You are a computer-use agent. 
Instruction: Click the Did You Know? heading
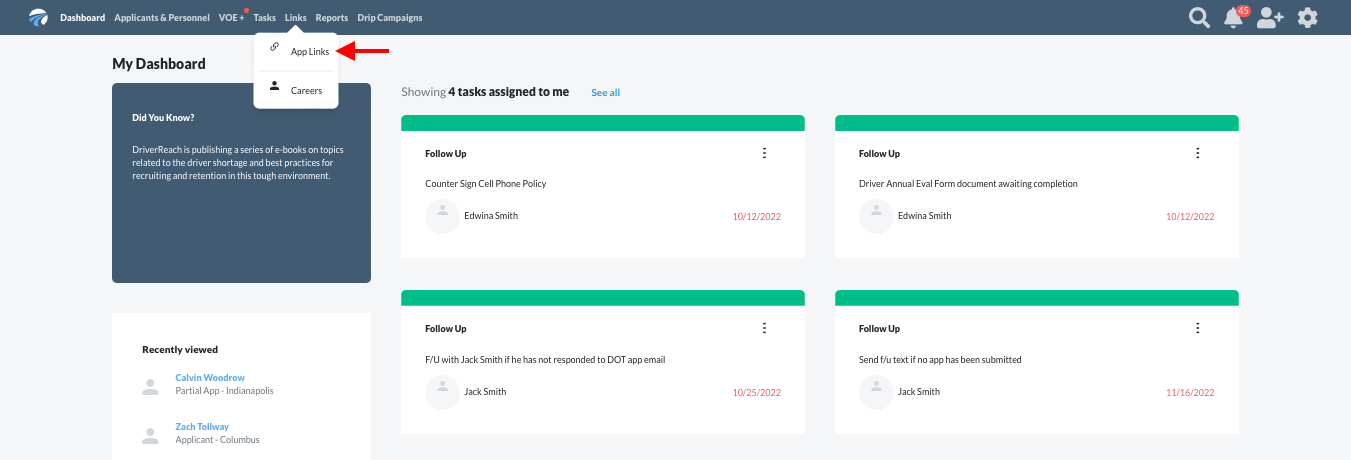tap(163, 117)
